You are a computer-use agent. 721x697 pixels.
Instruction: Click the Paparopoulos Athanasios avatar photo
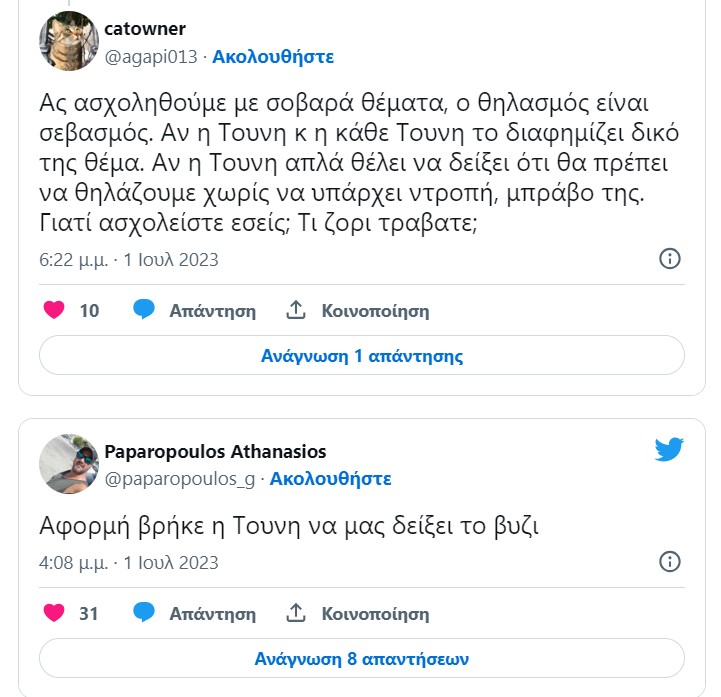[68, 464]
